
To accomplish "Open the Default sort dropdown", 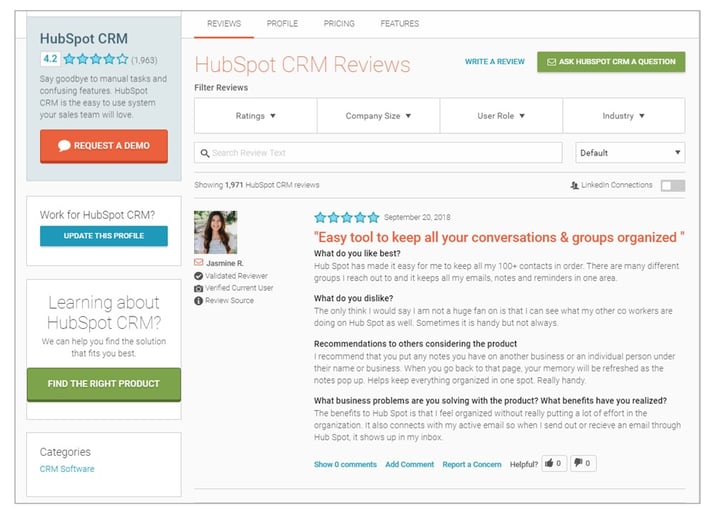I will pyautogui.click(x=630, y=153).
